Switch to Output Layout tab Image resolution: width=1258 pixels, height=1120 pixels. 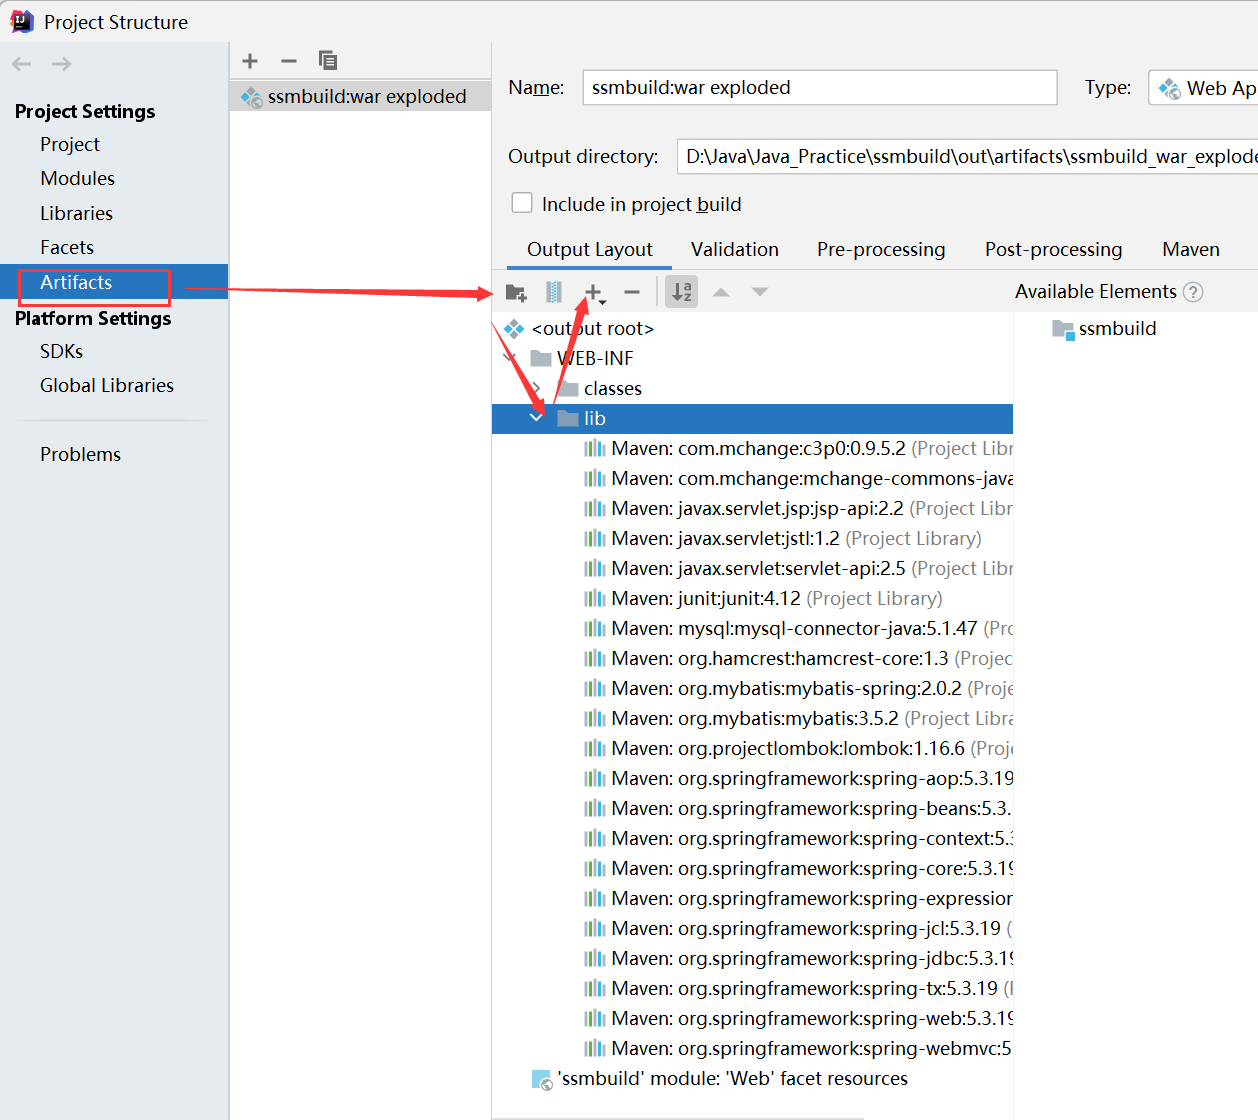[589, 249]
